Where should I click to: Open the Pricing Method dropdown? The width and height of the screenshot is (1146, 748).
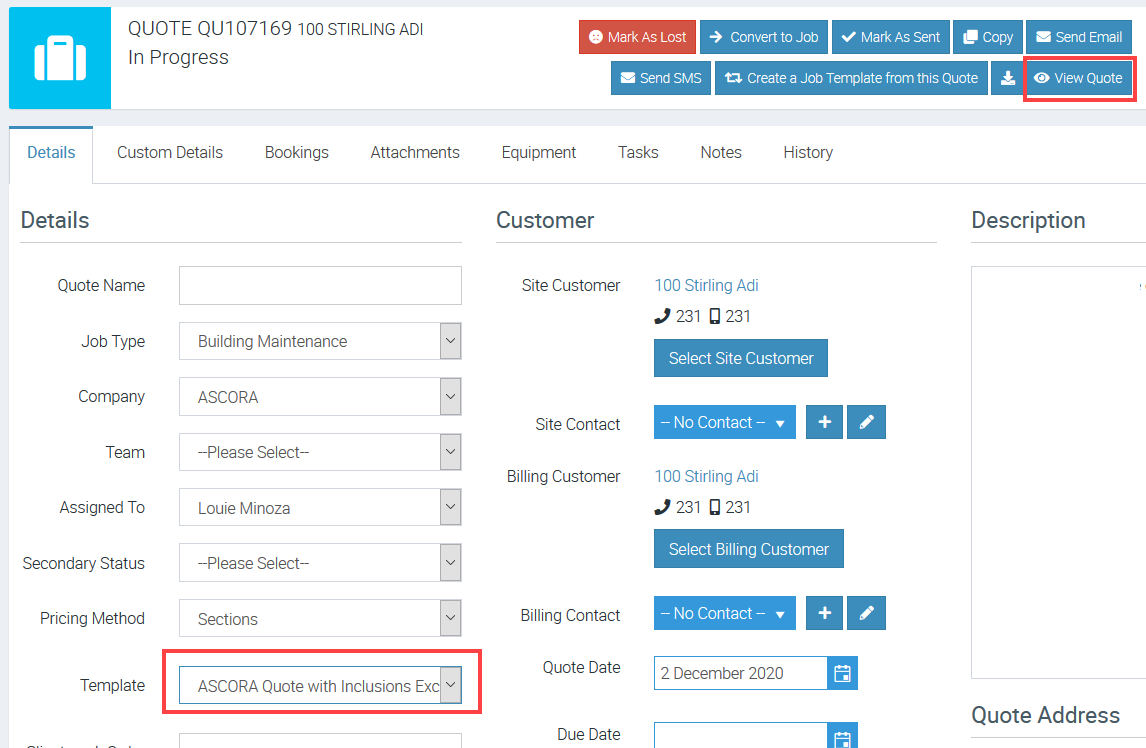[450, 619]
